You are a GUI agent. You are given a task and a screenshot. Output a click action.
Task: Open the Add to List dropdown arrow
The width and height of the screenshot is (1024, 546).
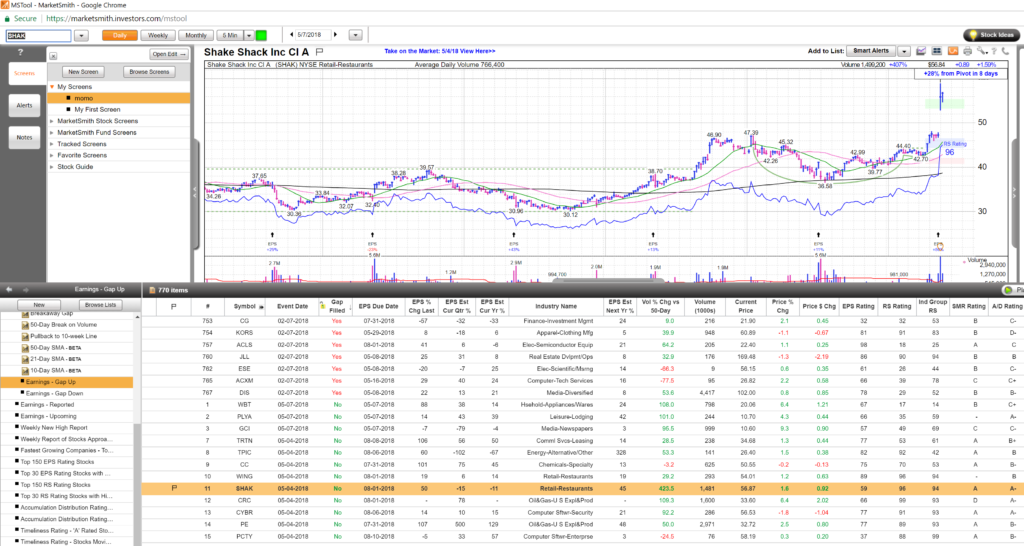[x=904, y=51]
